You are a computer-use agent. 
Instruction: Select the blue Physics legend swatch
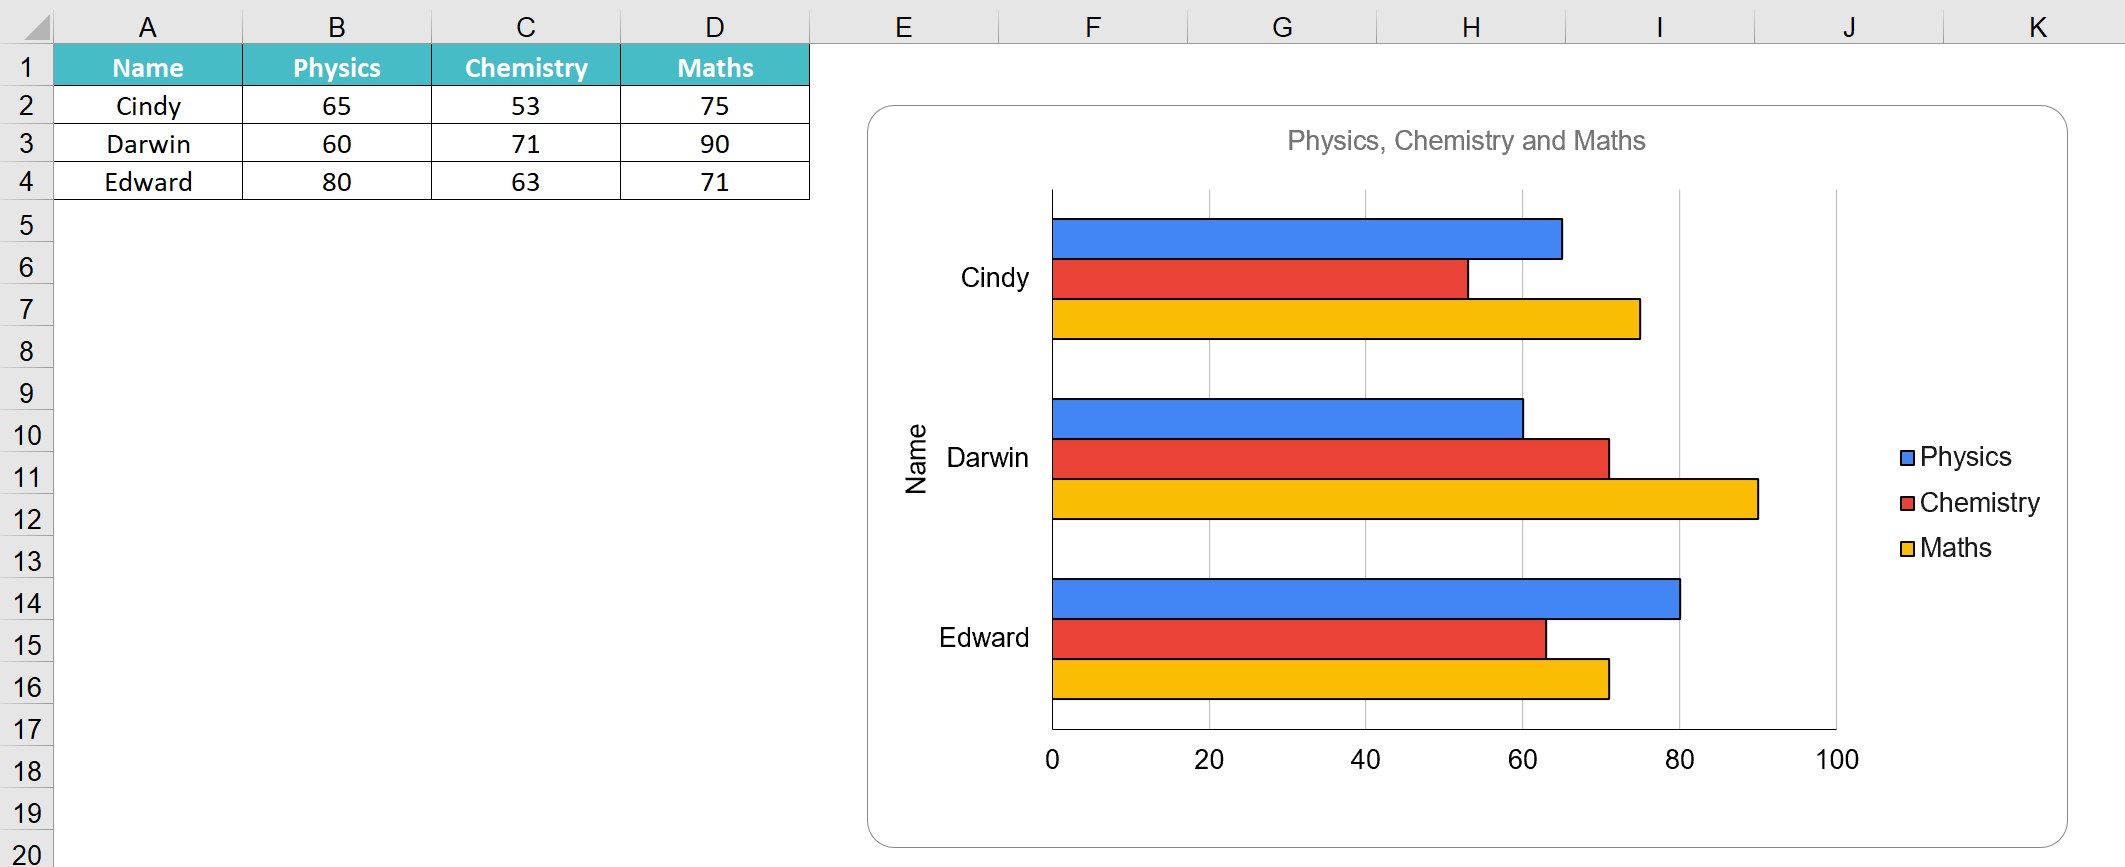[x=1907, y=458]
